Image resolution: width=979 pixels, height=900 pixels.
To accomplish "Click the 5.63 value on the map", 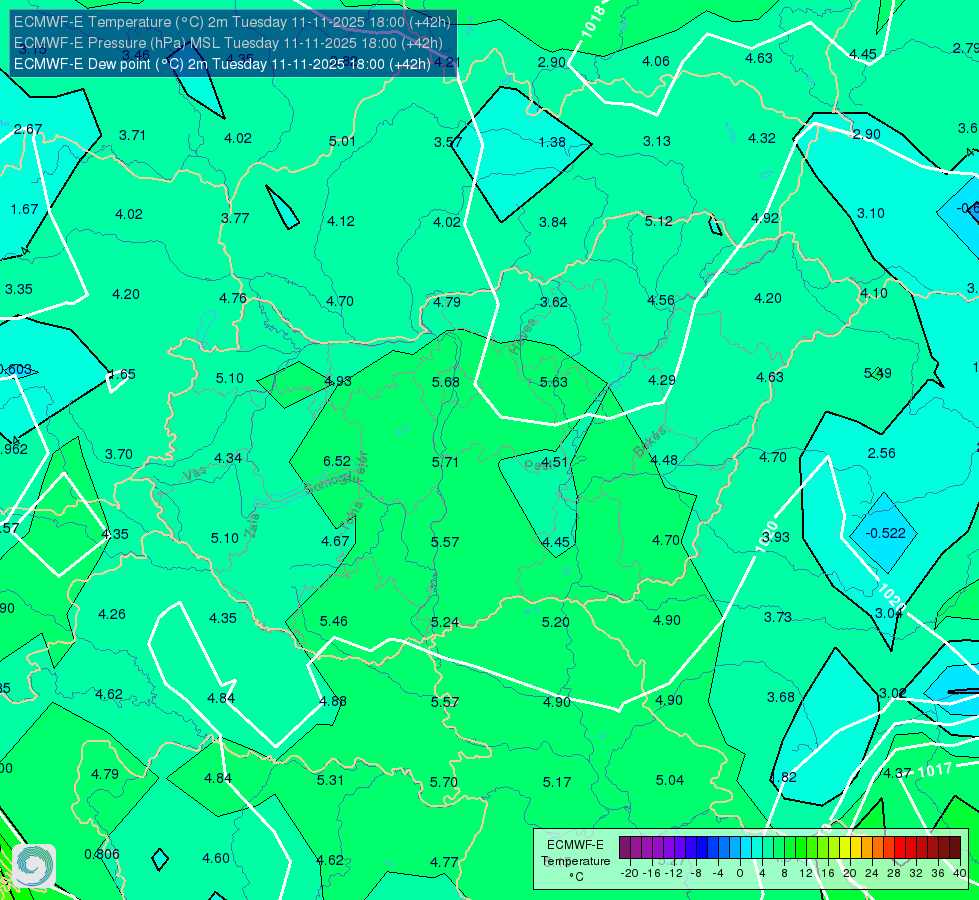I will pos(553,382).
